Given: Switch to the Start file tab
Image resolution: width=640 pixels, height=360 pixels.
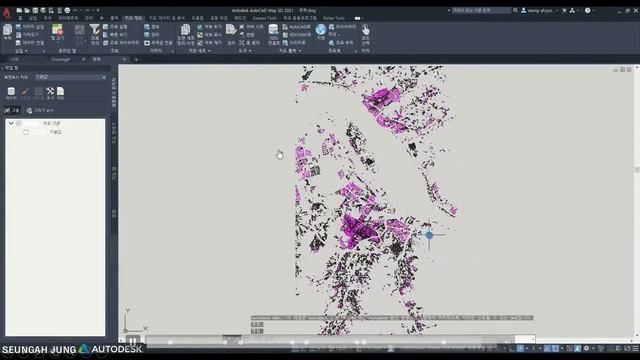Looking at the screenshot, I should (15, 60).
